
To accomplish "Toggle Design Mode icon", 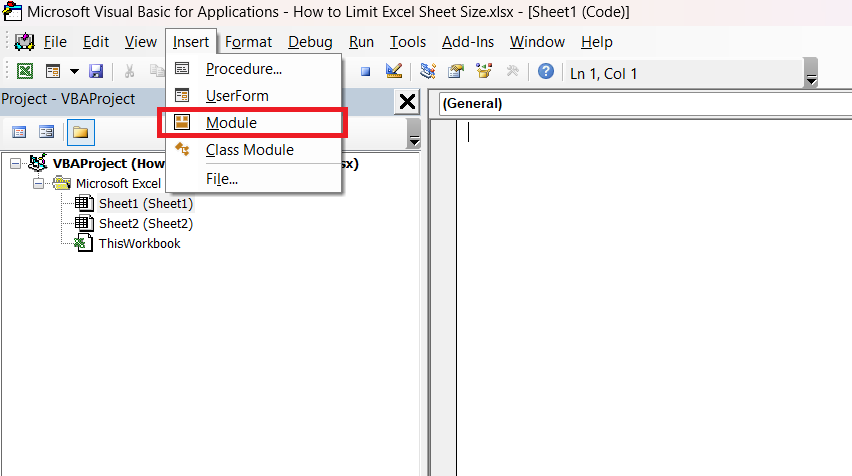I will (x=394, y=71).
